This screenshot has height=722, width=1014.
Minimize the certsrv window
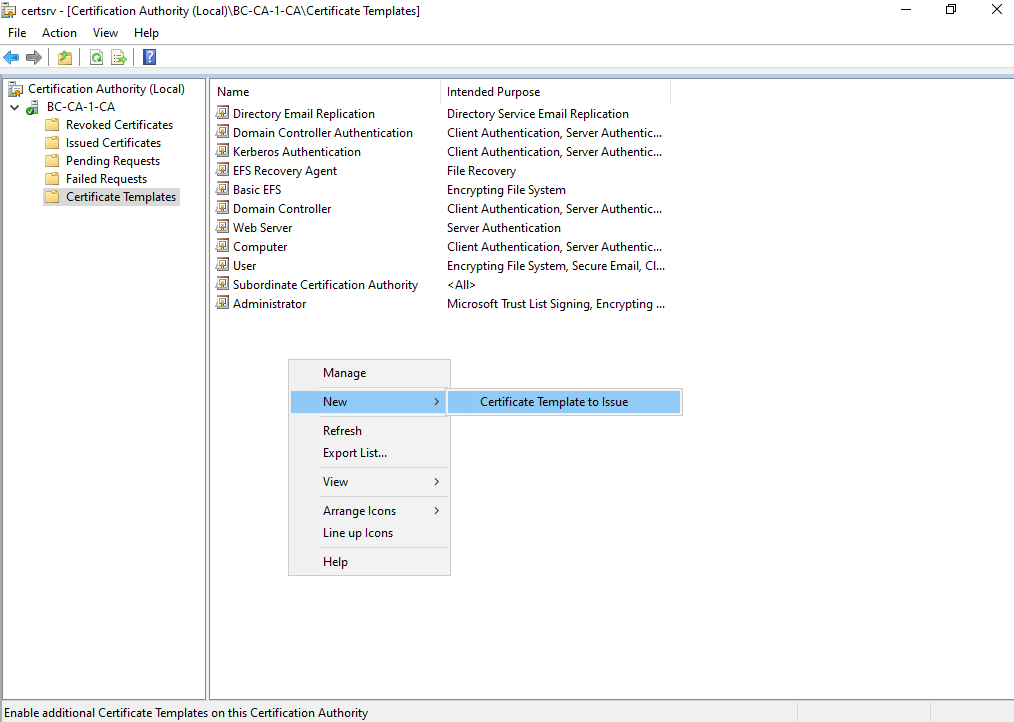coord(905,9)
